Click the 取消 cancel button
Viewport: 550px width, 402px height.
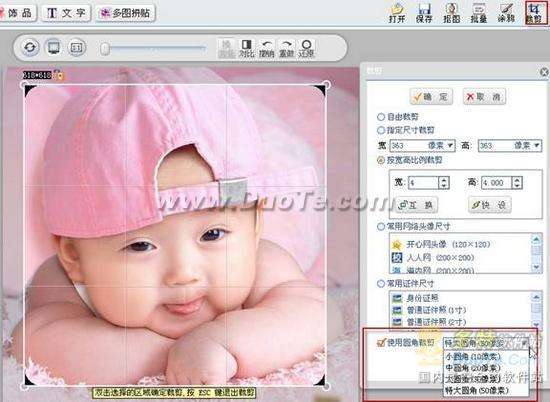[x=484, y=96]
